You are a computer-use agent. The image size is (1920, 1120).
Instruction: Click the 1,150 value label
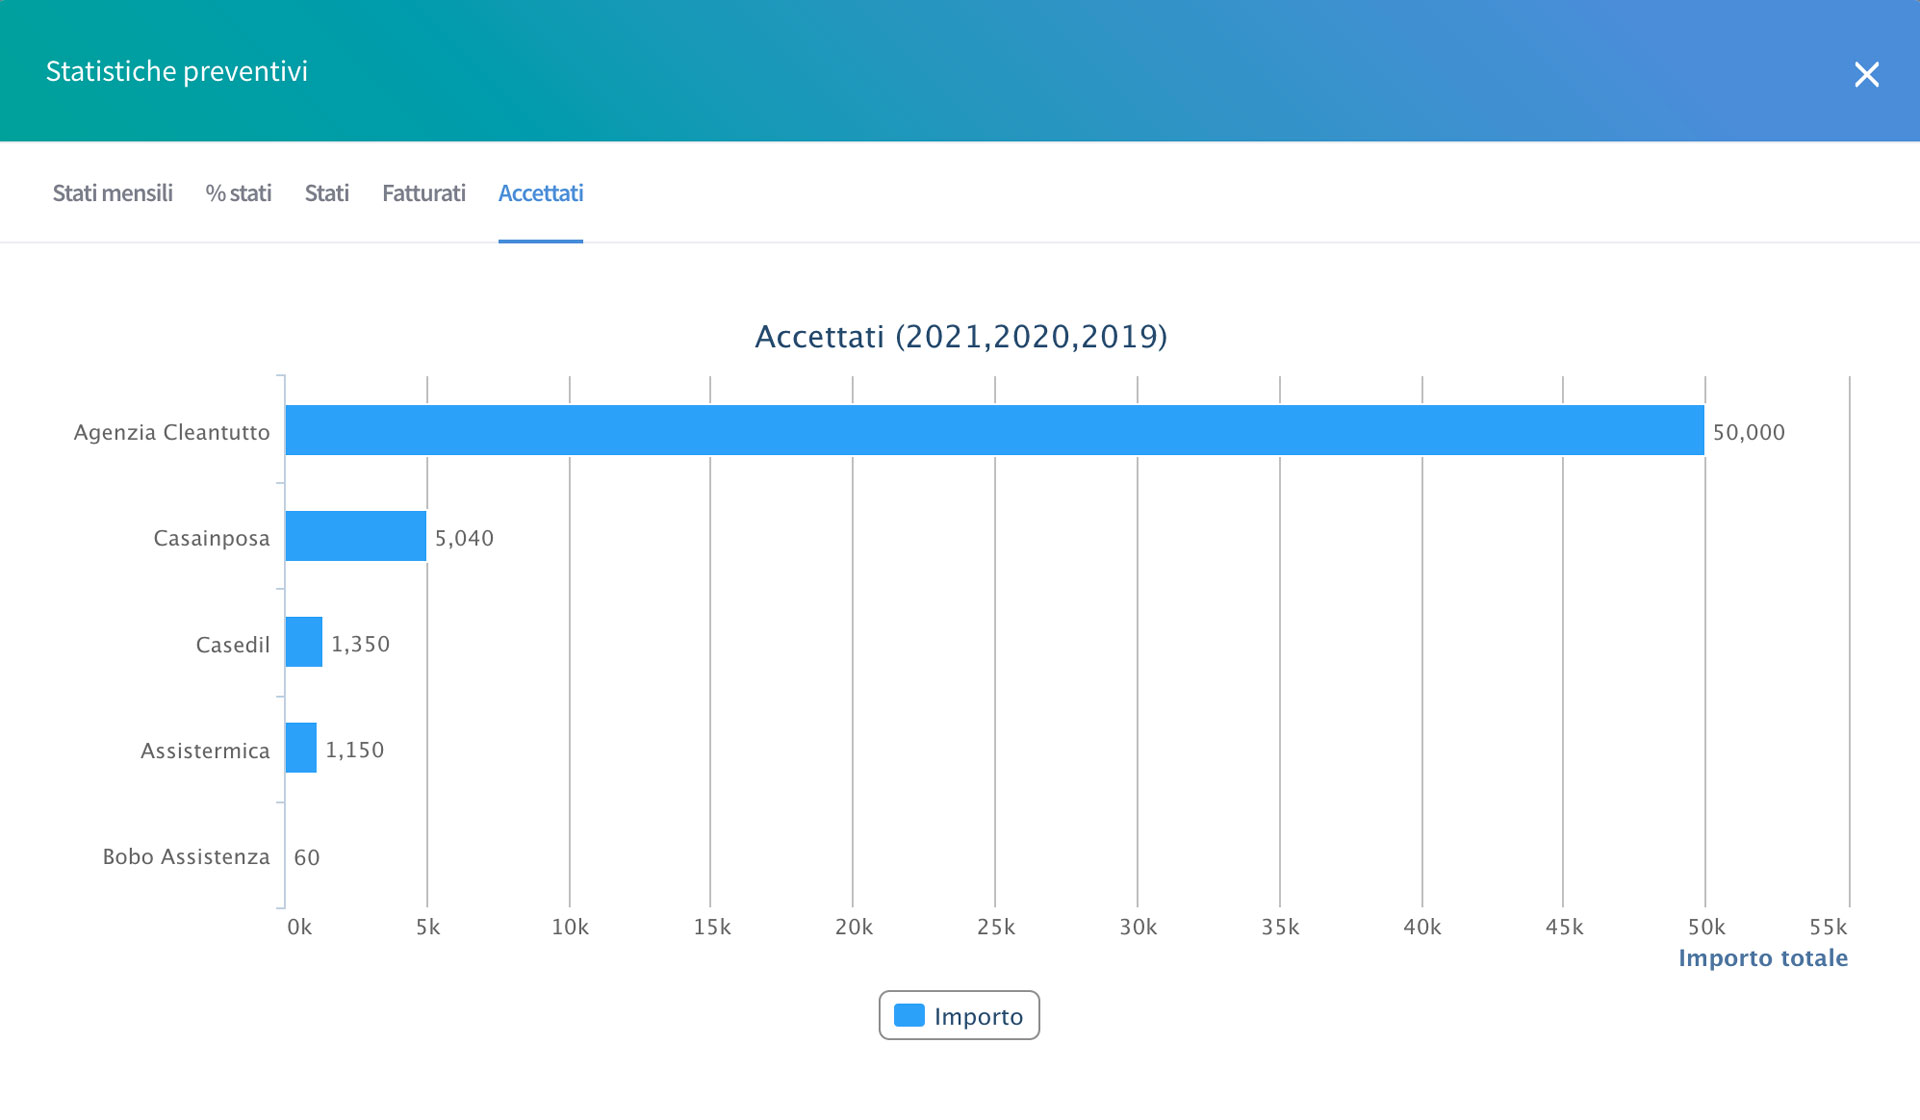[354, 750]
